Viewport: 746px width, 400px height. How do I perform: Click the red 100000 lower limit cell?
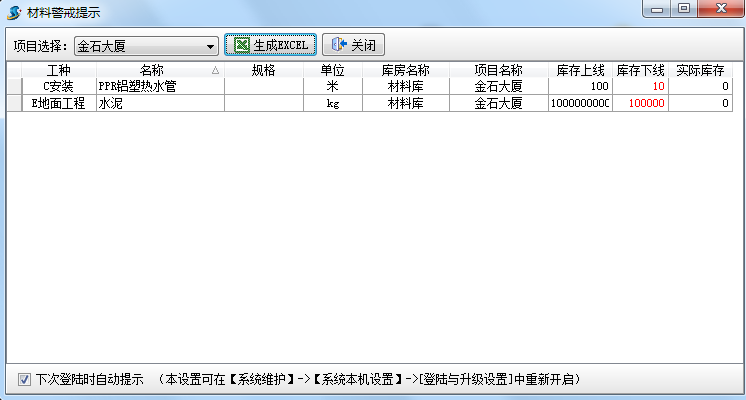pos(640,103)
